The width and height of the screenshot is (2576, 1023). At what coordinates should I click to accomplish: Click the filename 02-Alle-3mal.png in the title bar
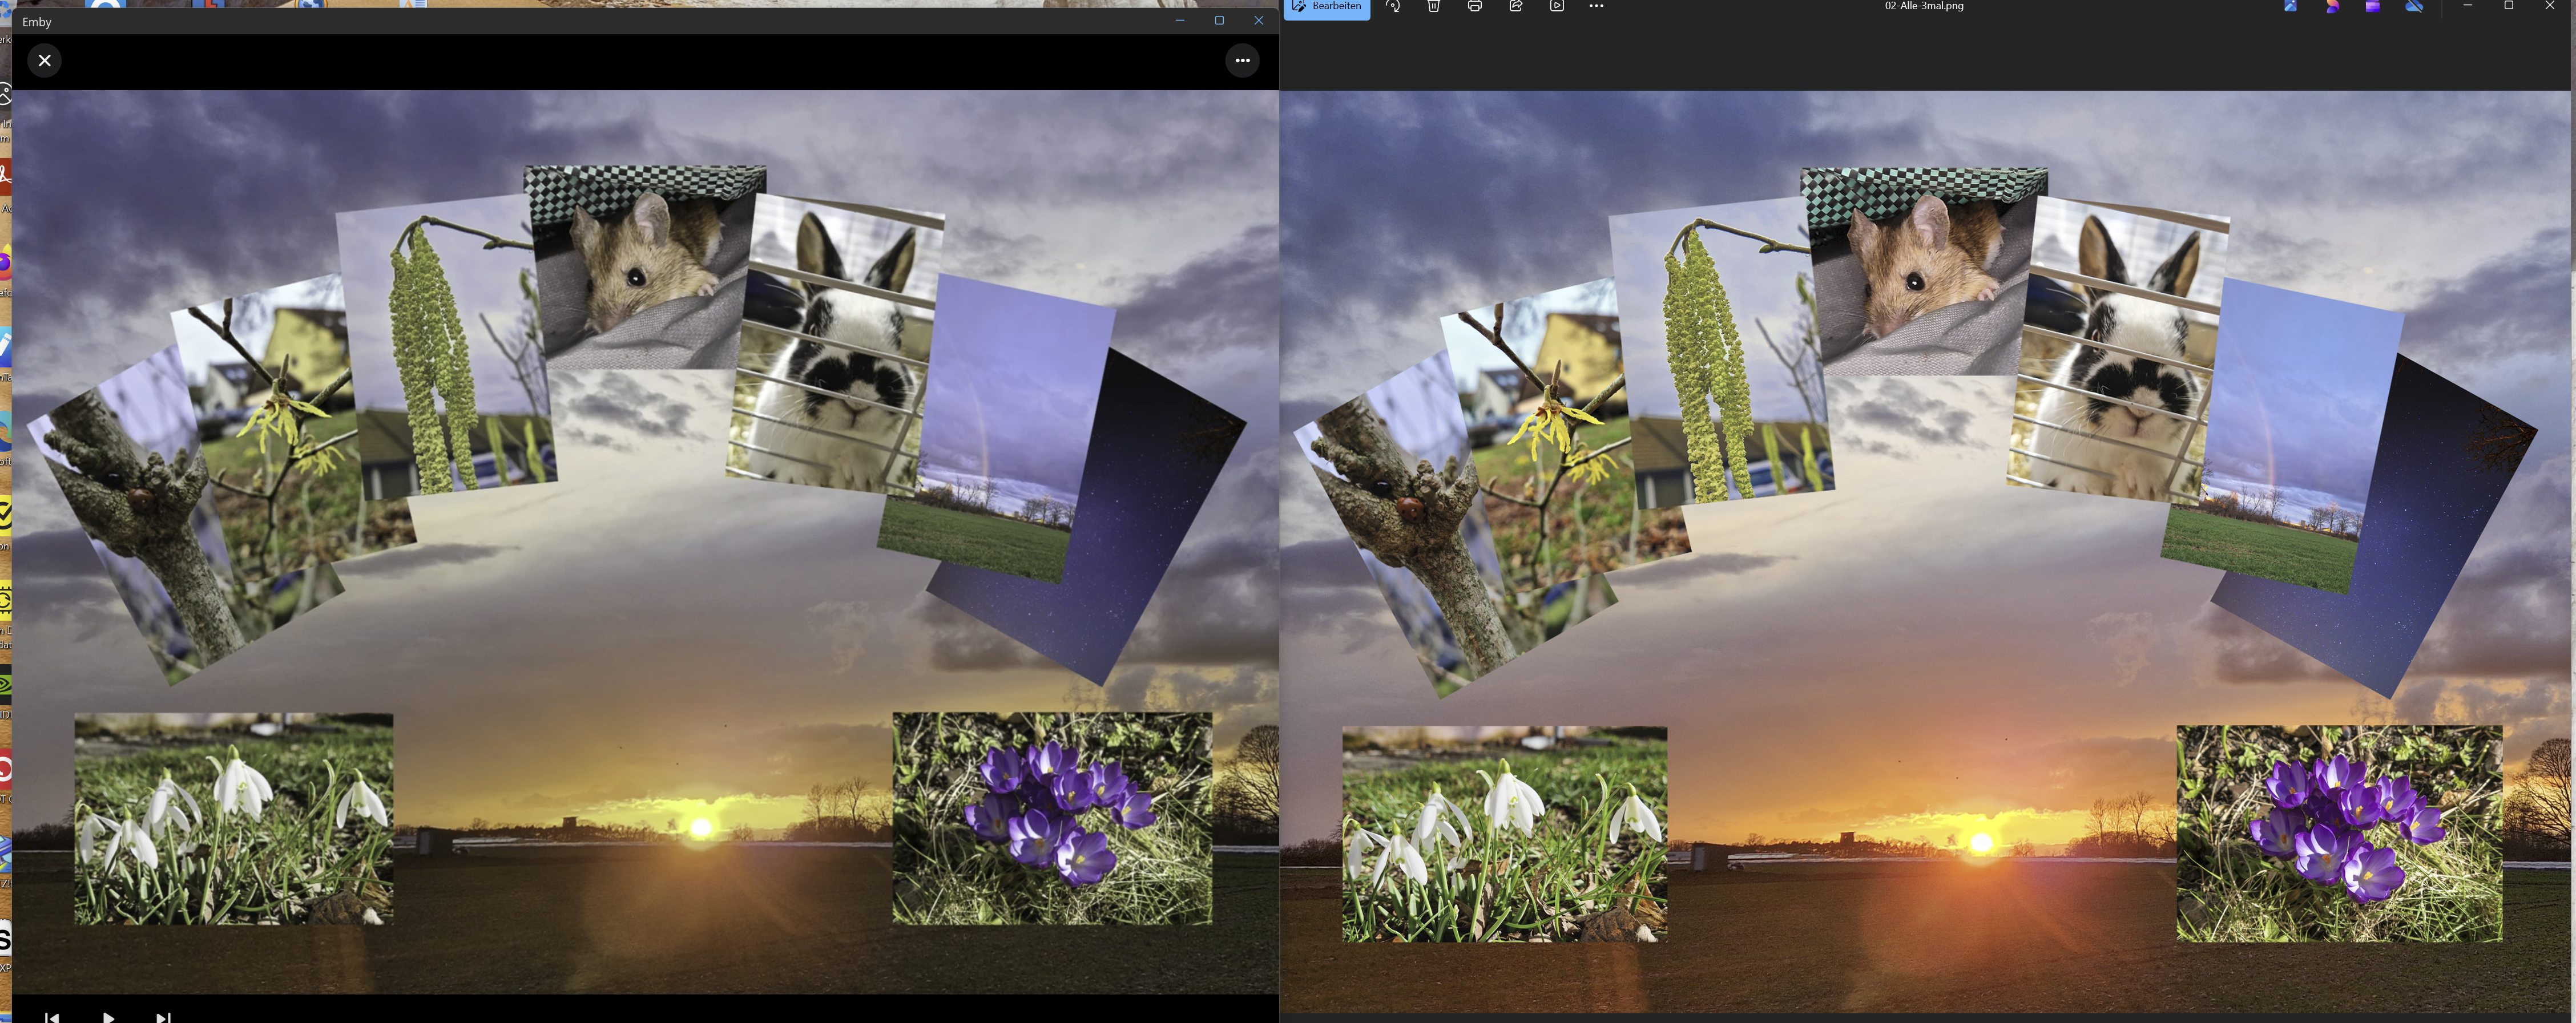[x=1920, y=7]
